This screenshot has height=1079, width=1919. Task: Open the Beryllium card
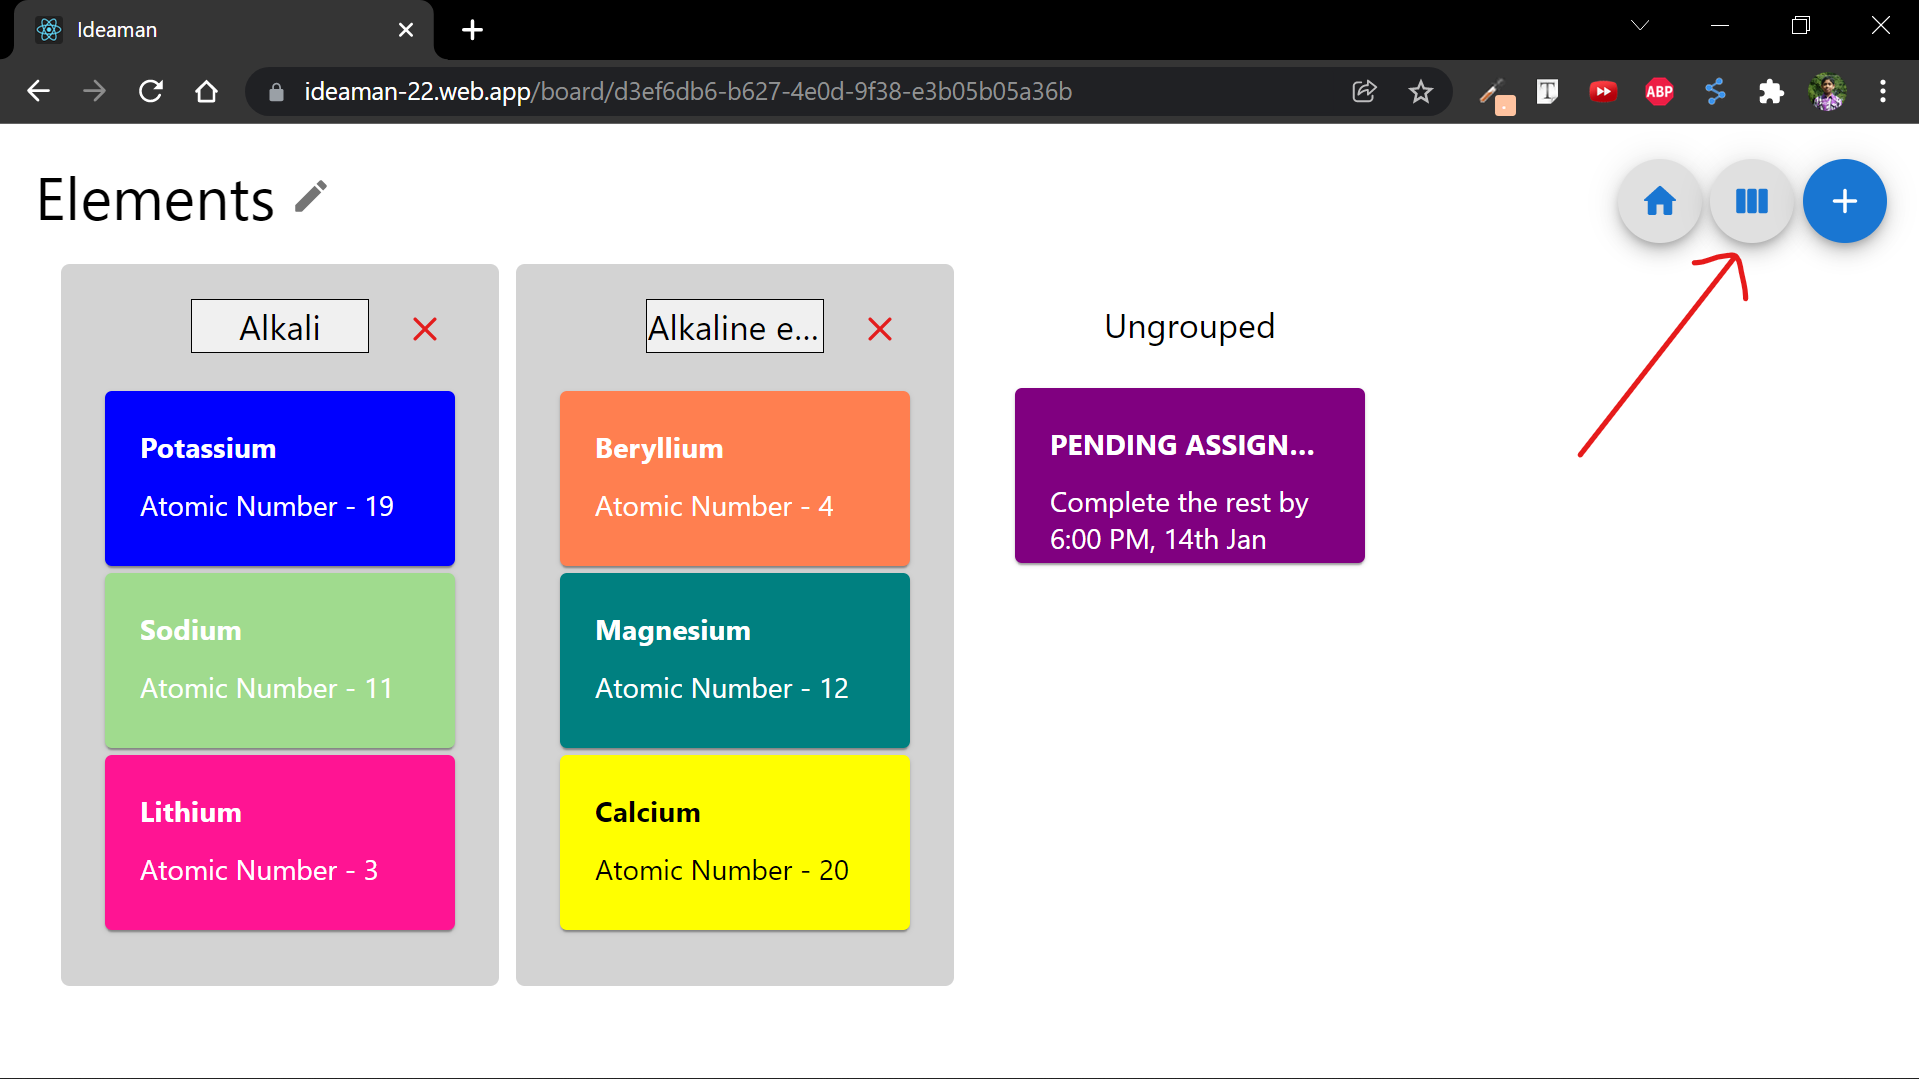coord(735,478)
